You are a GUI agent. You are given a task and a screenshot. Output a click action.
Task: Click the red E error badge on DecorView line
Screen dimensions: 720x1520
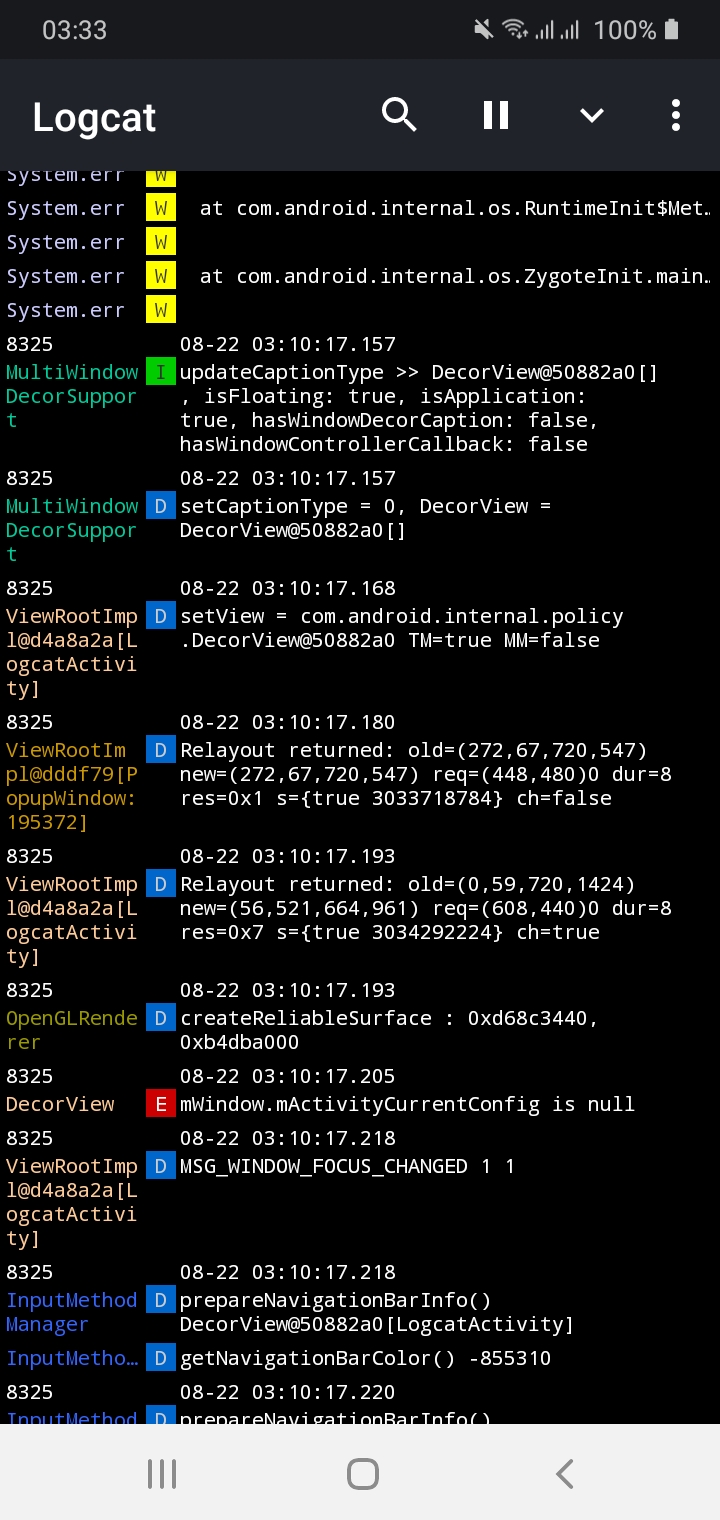(x=160, y=1103)
